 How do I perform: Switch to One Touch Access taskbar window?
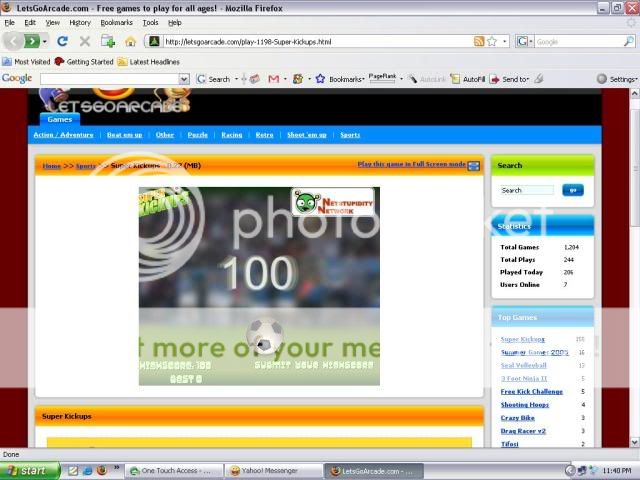174,471
